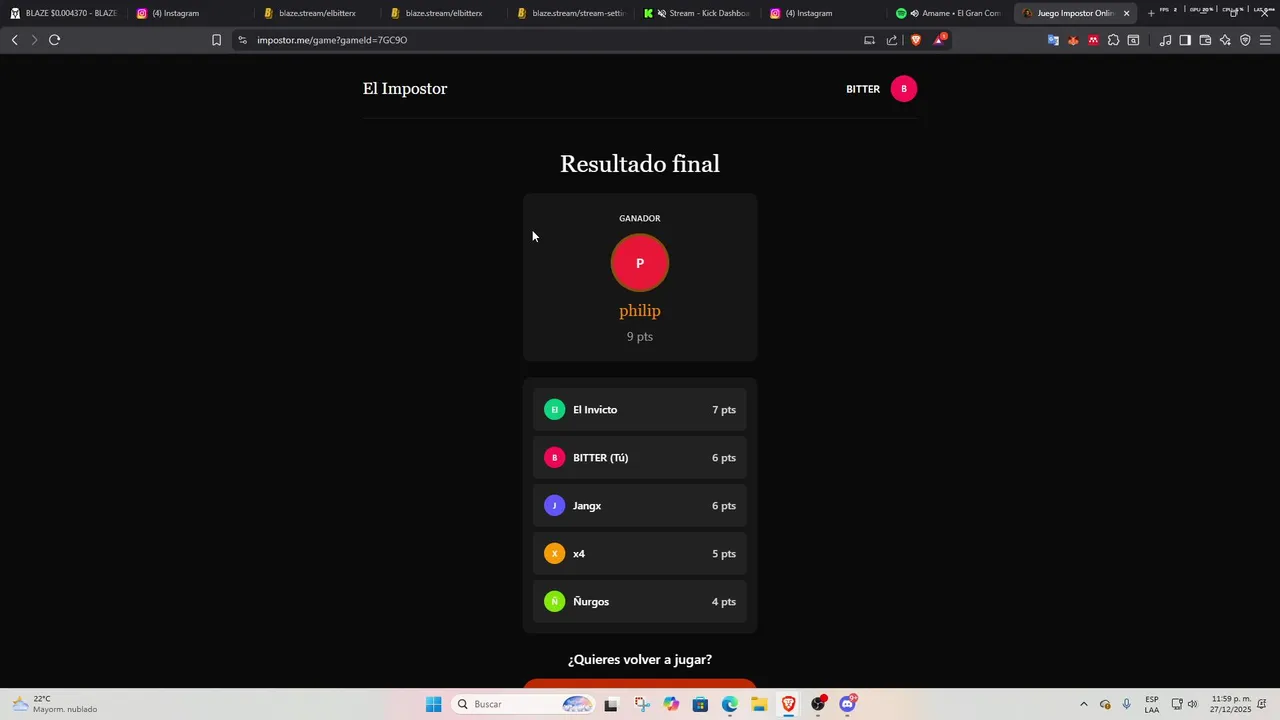Switch to the Amame - El Gran Combo tab
1280x720 pixels.
coord(950,13)
